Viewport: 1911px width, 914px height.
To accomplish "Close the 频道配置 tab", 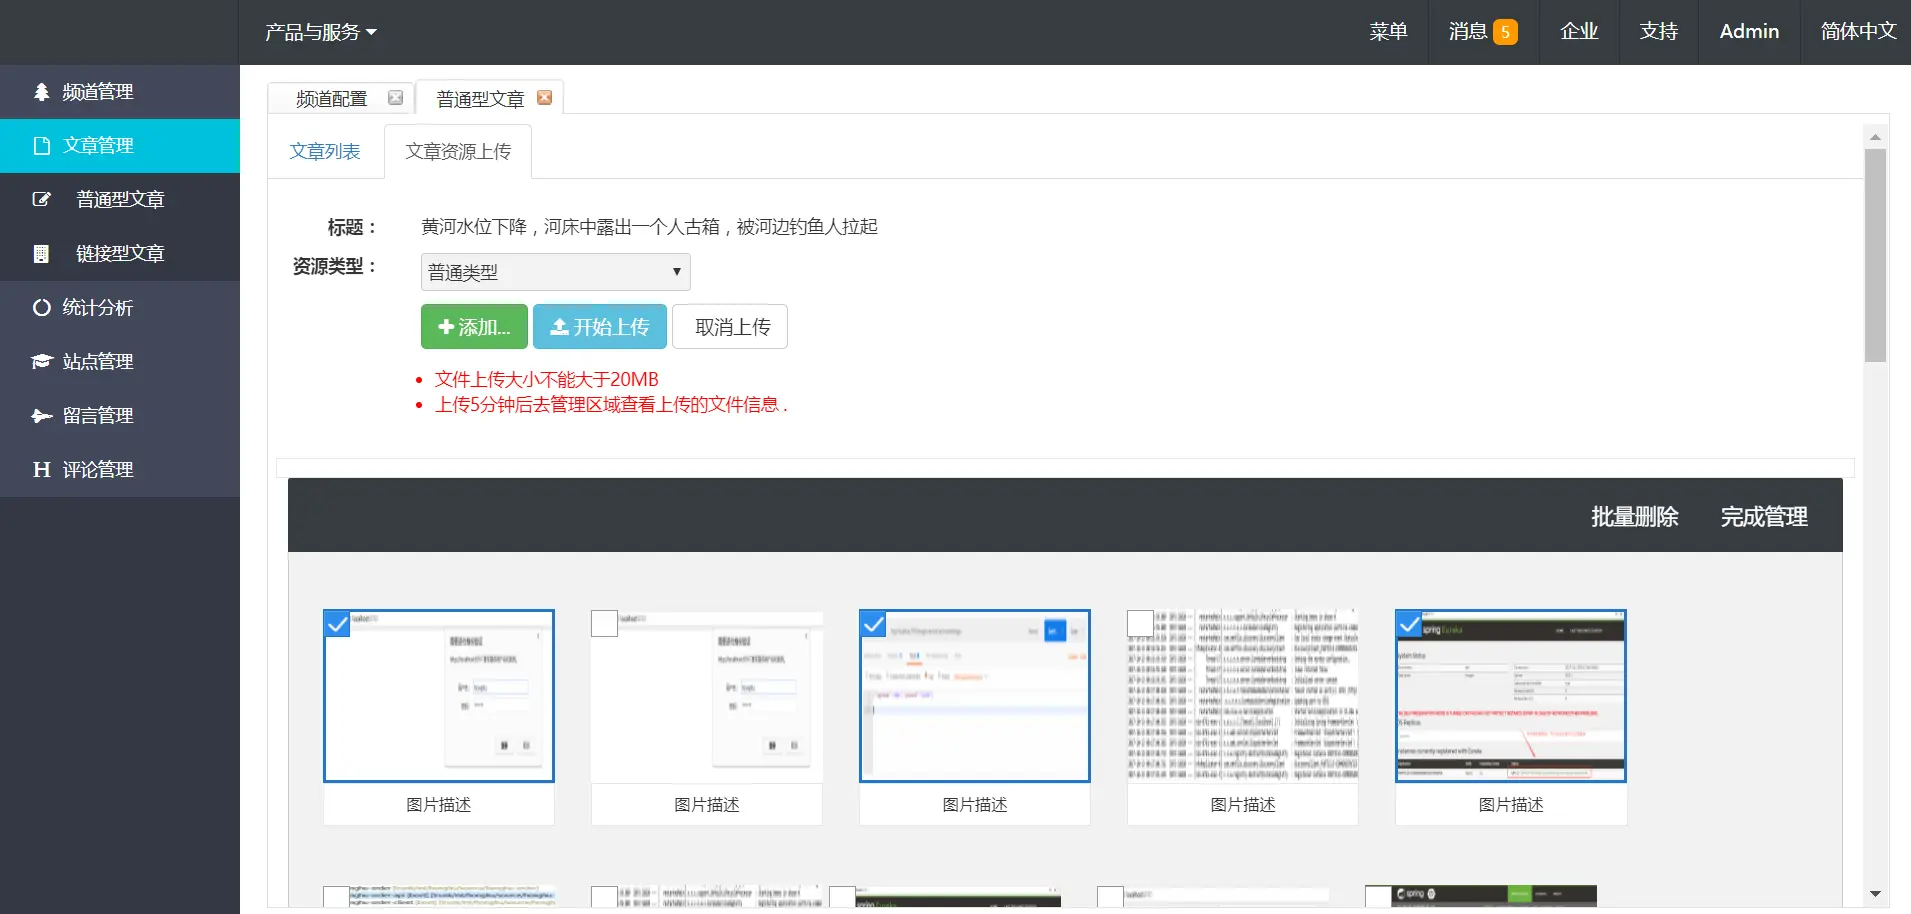I will pyautogui.click(x=395, y=98).
